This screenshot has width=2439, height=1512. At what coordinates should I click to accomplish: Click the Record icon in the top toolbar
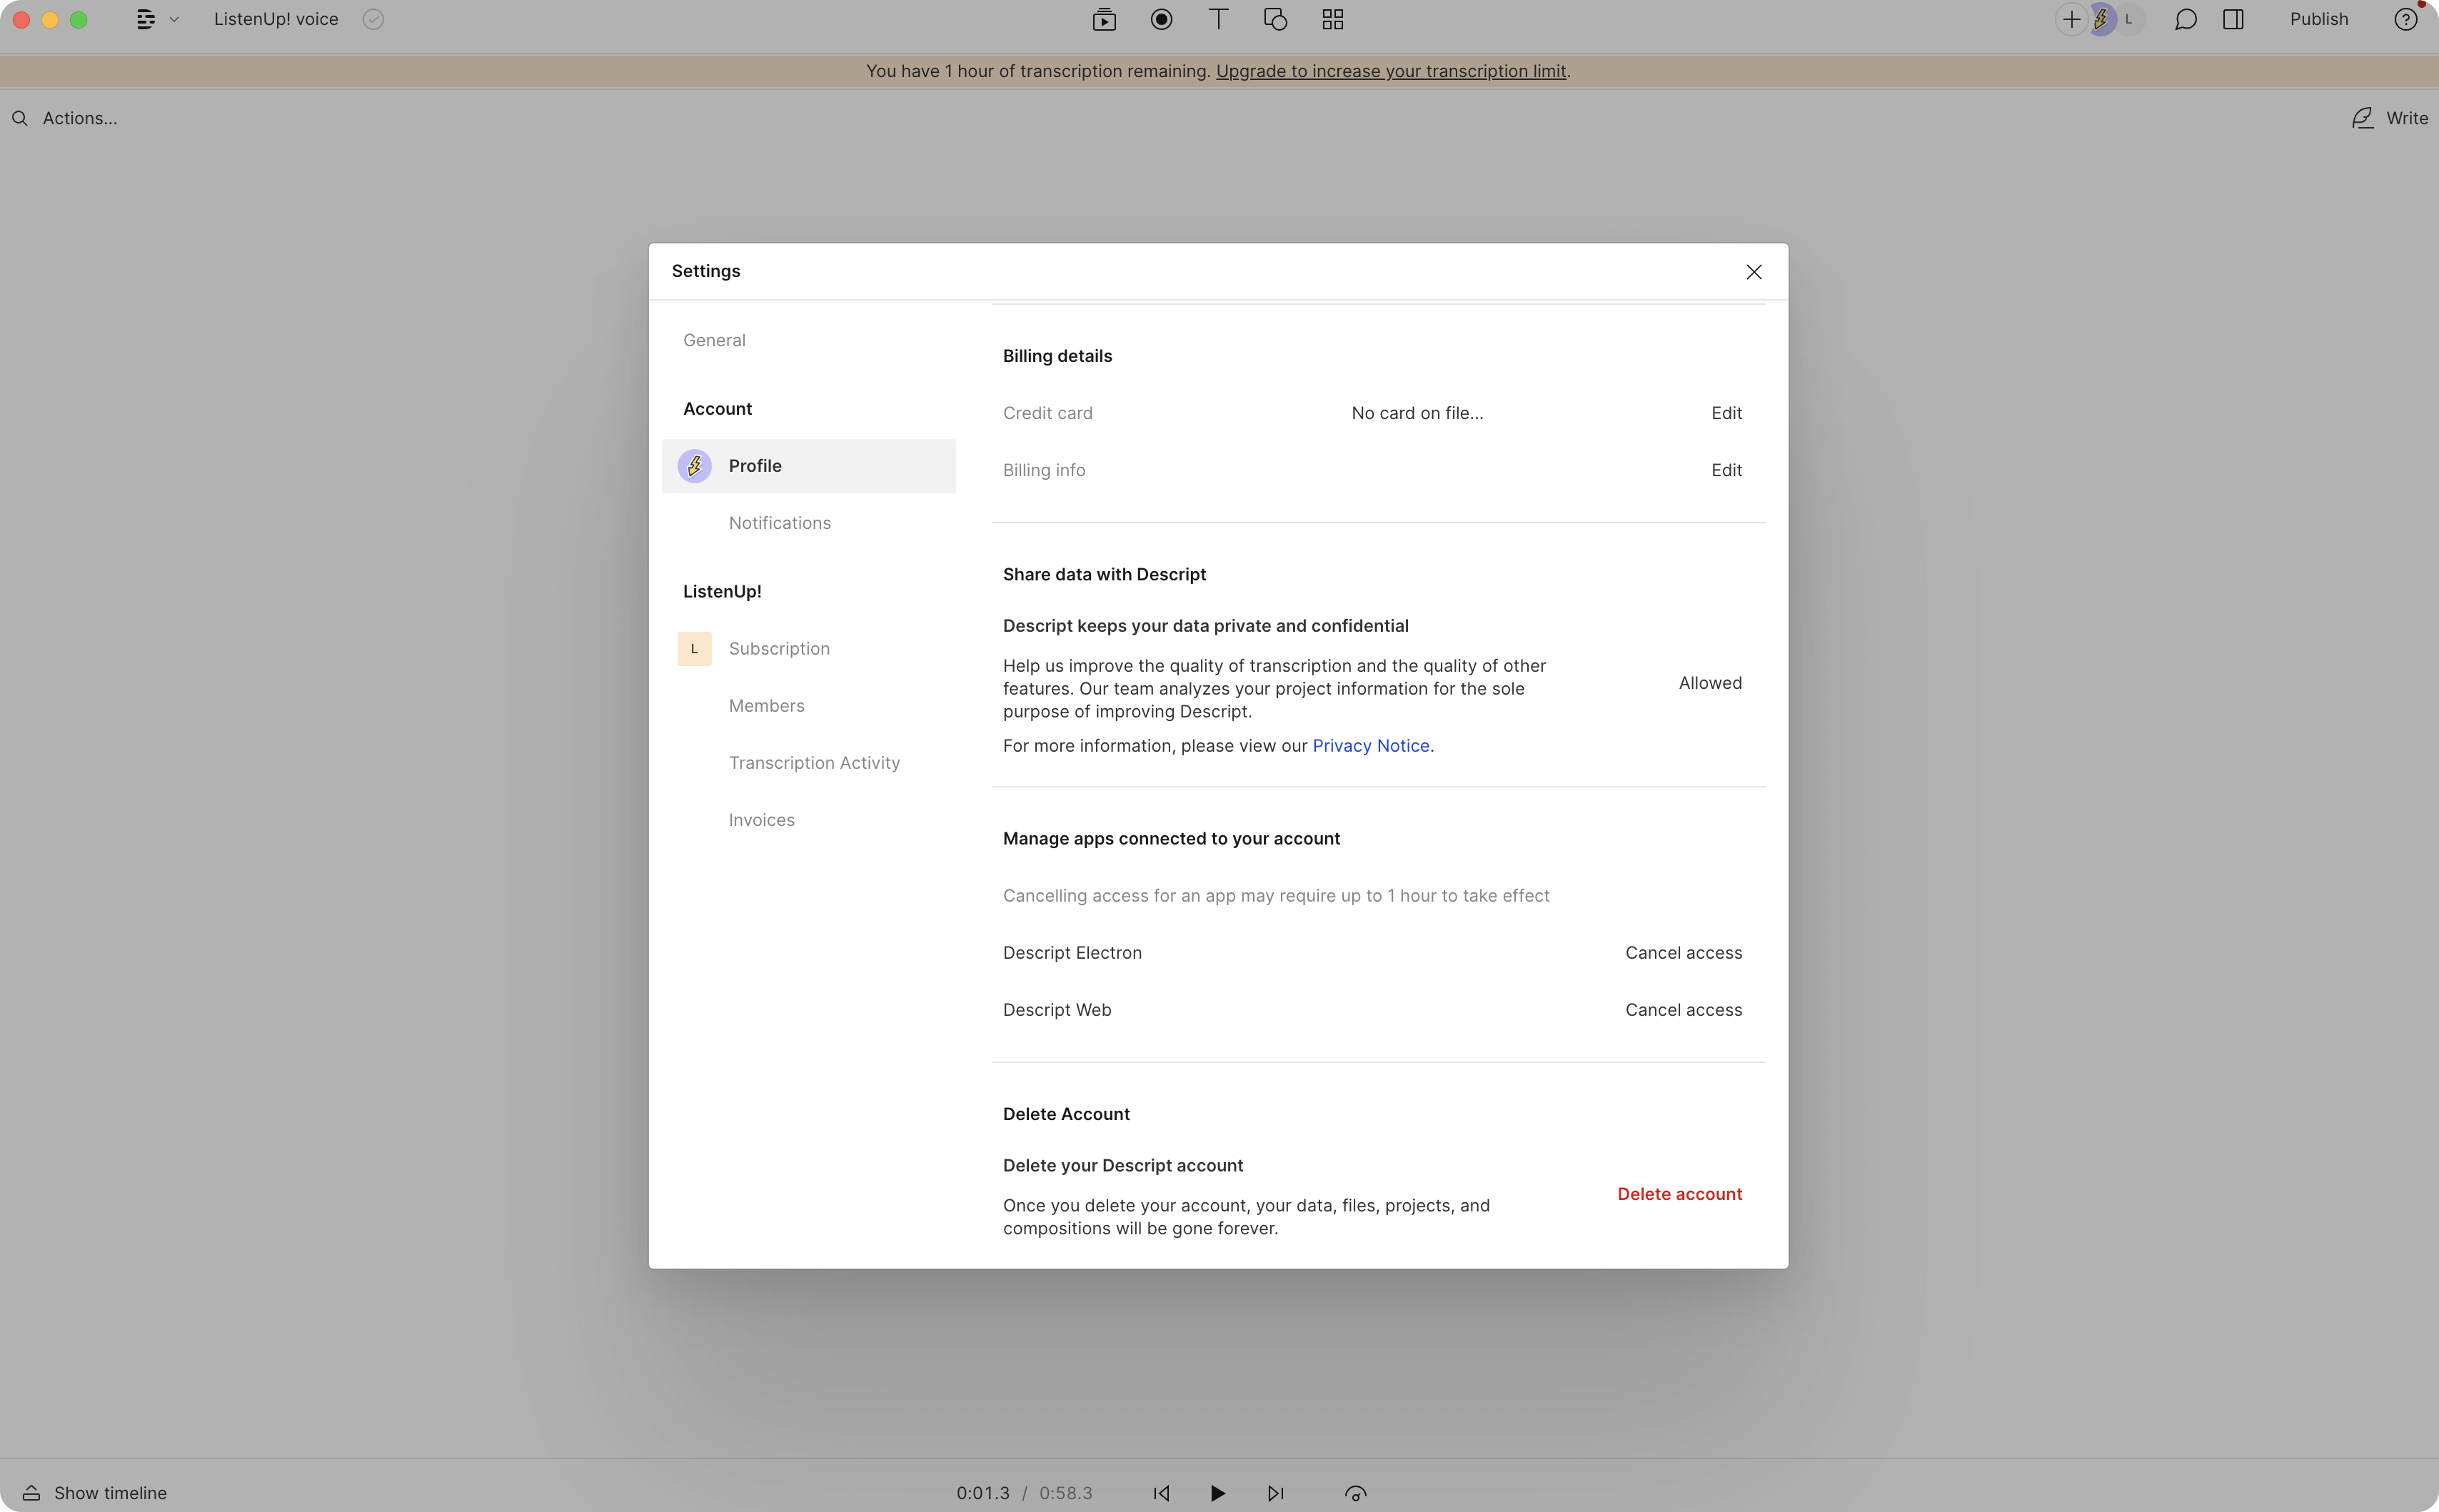1161,19
